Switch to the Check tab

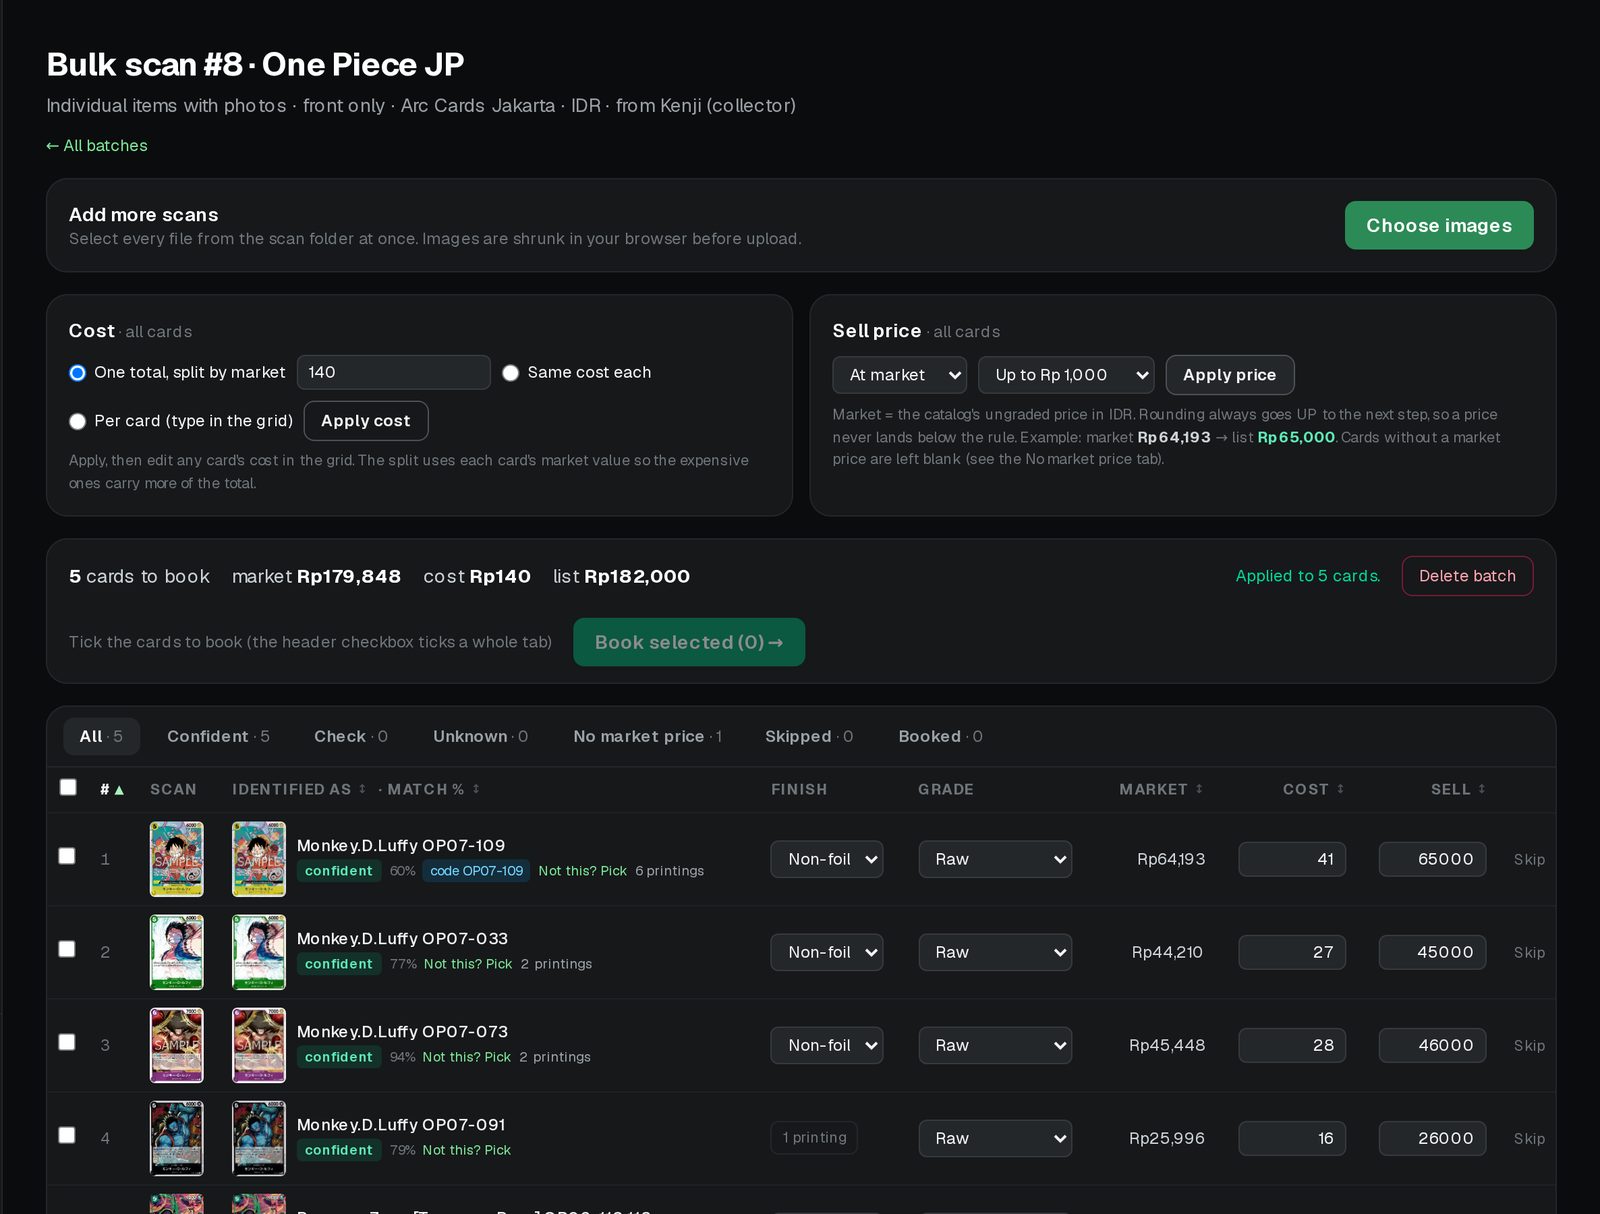[x=351, y=736]
